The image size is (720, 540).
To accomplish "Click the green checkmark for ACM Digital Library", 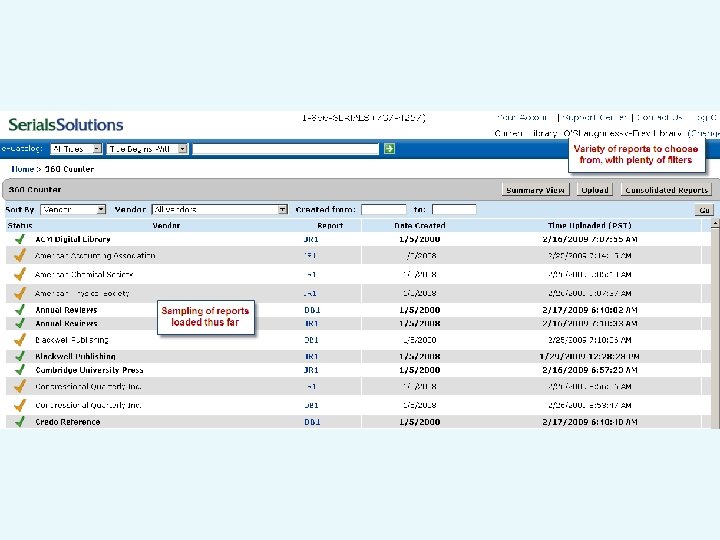I will pyautogui.click(x=20, y=239).
